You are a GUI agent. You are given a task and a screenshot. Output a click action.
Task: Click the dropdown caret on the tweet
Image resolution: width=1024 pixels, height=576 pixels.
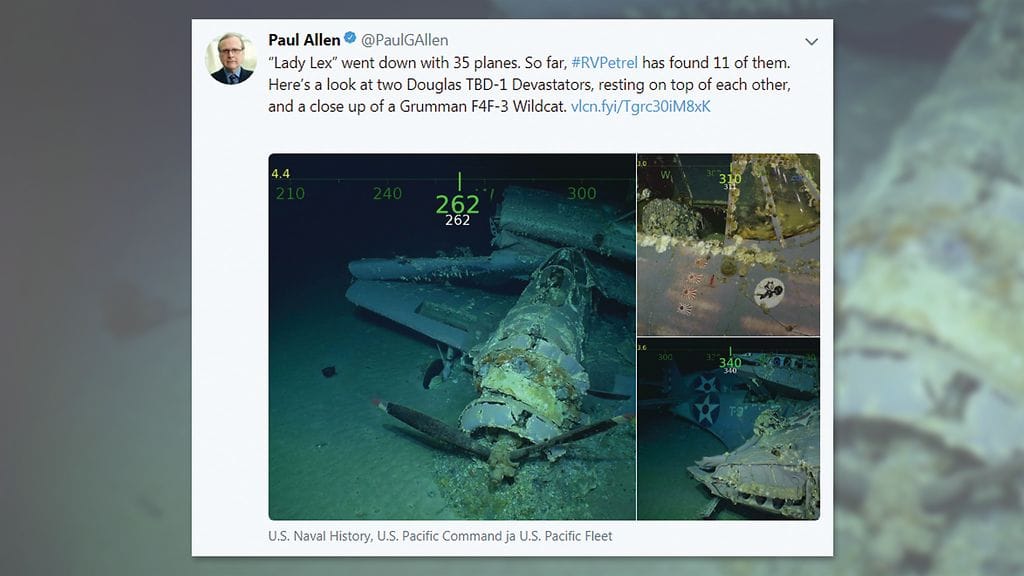tap(812, 43)
